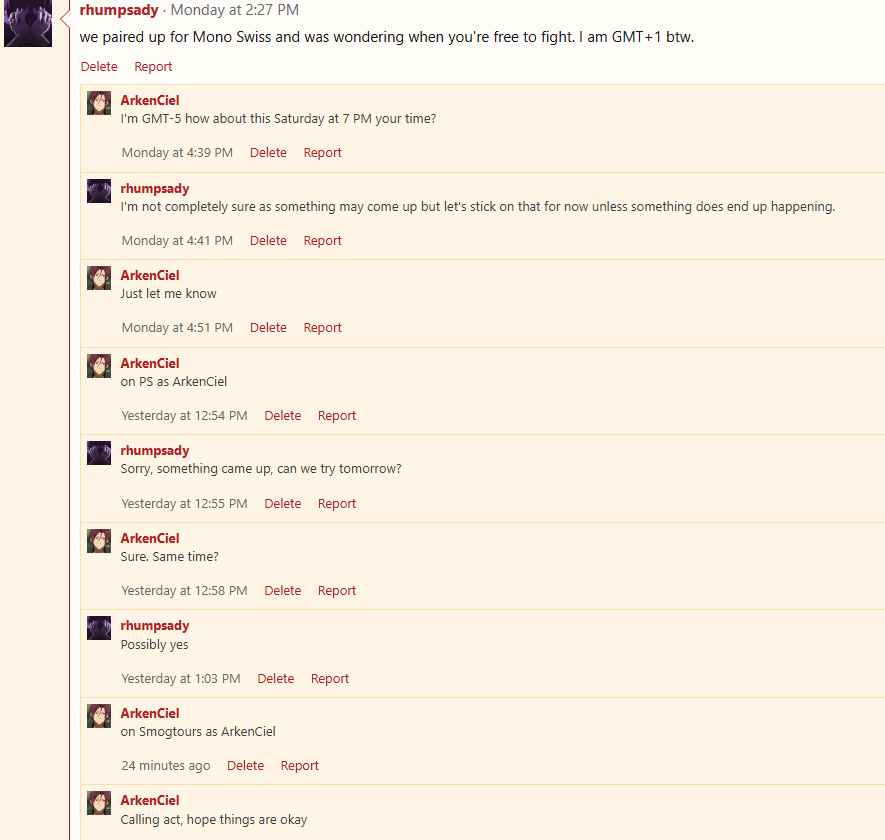Report the Yesterday 1:03 PM comment

pyautogui.click(x=330, y=679)
